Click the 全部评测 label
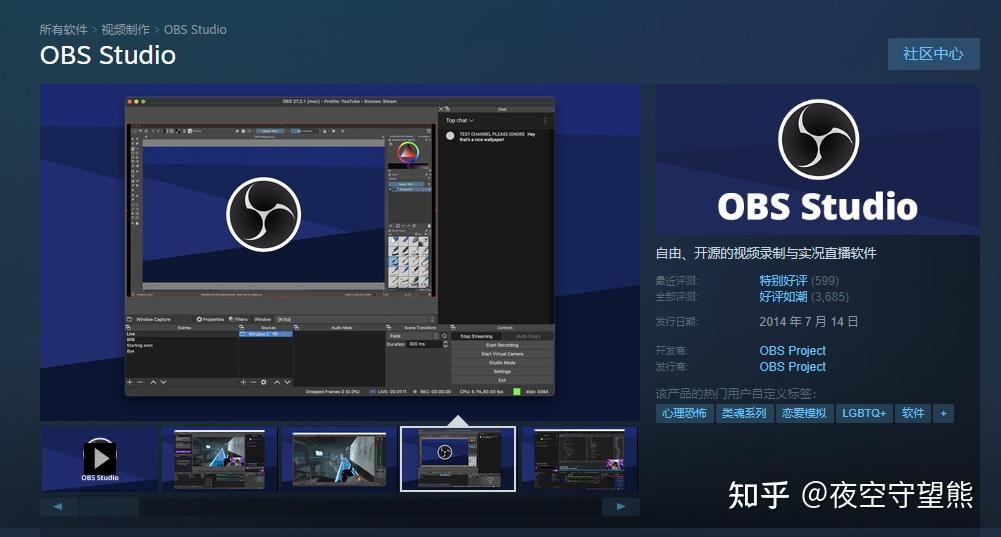1001x537 pixels. click(677, 296)
